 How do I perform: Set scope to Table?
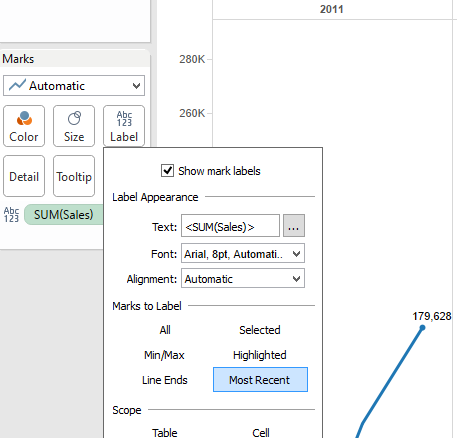tap(165, 433)
